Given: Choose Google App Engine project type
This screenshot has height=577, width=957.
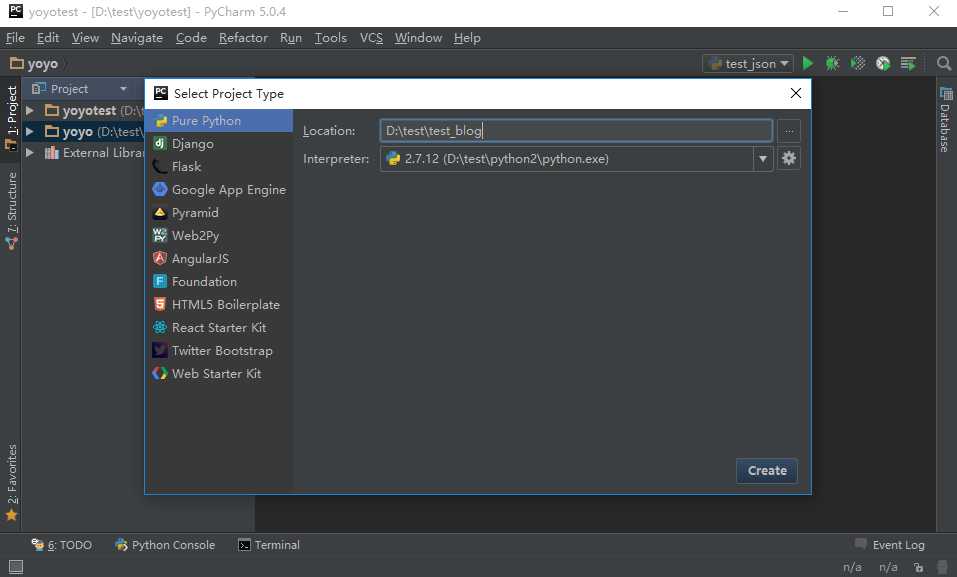Looking at the screenshot, I should [x=219, y=190].
